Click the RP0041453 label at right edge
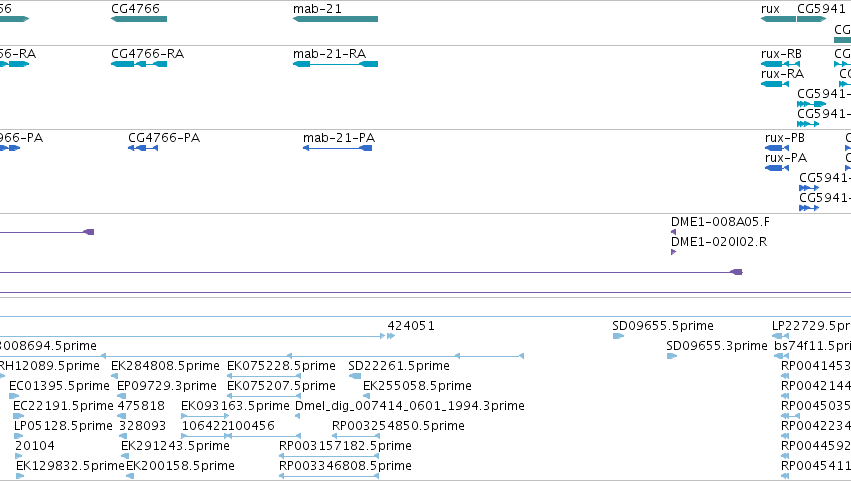Screen dimensions: 851x481 816,366
